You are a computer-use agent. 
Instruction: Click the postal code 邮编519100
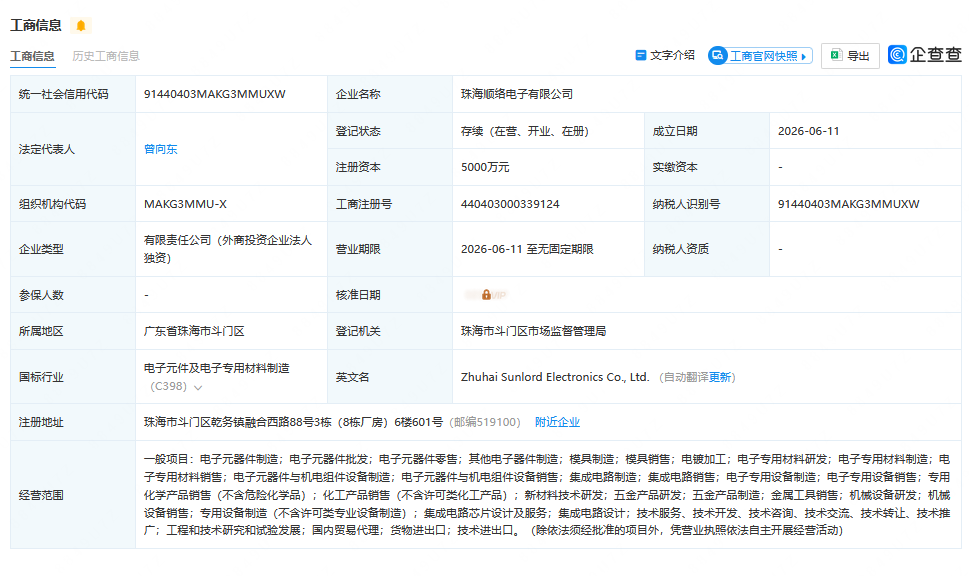click(484, 422)
